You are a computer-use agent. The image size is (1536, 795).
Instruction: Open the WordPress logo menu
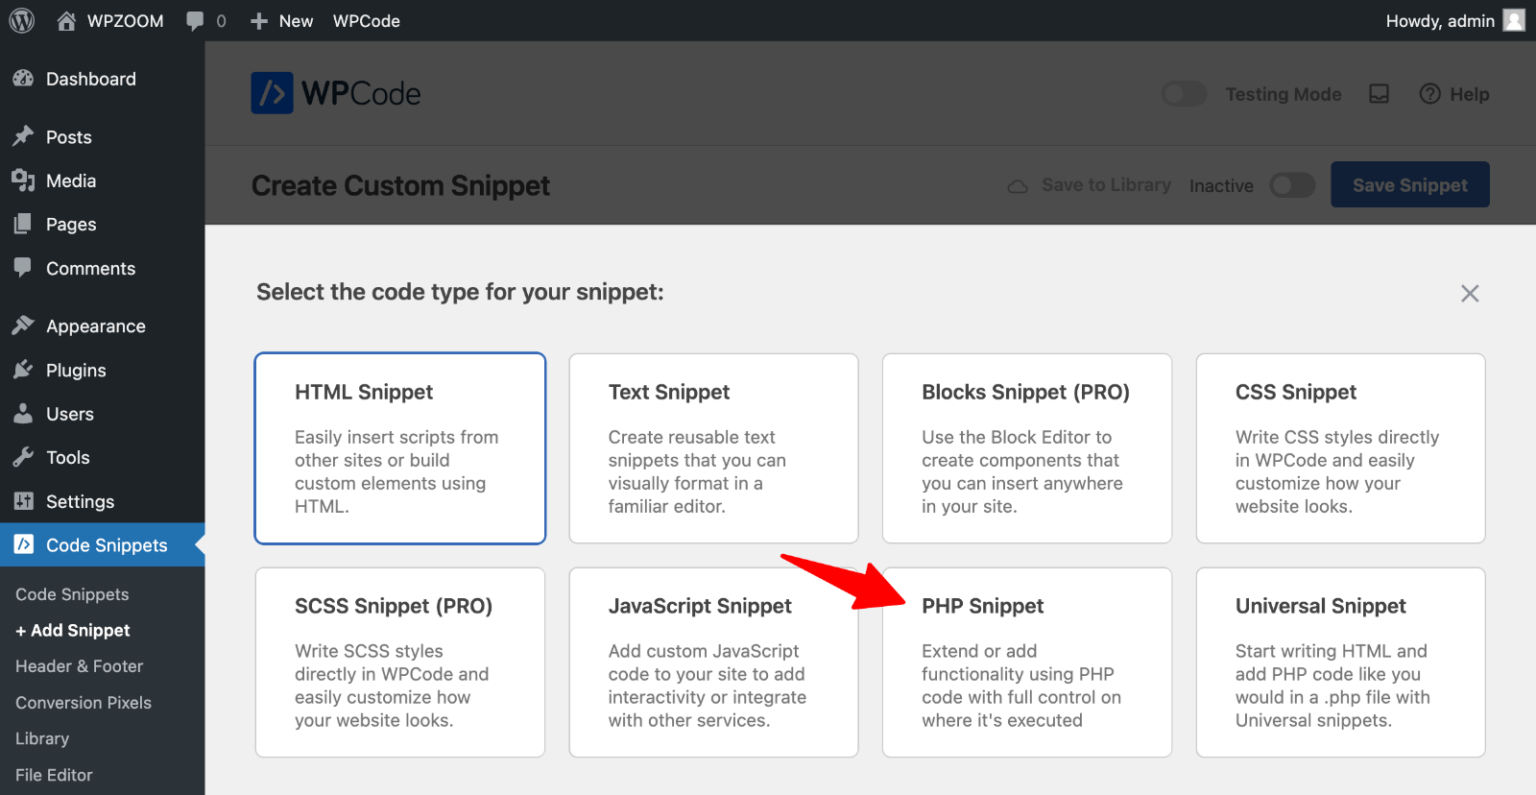tap(21, 20)
